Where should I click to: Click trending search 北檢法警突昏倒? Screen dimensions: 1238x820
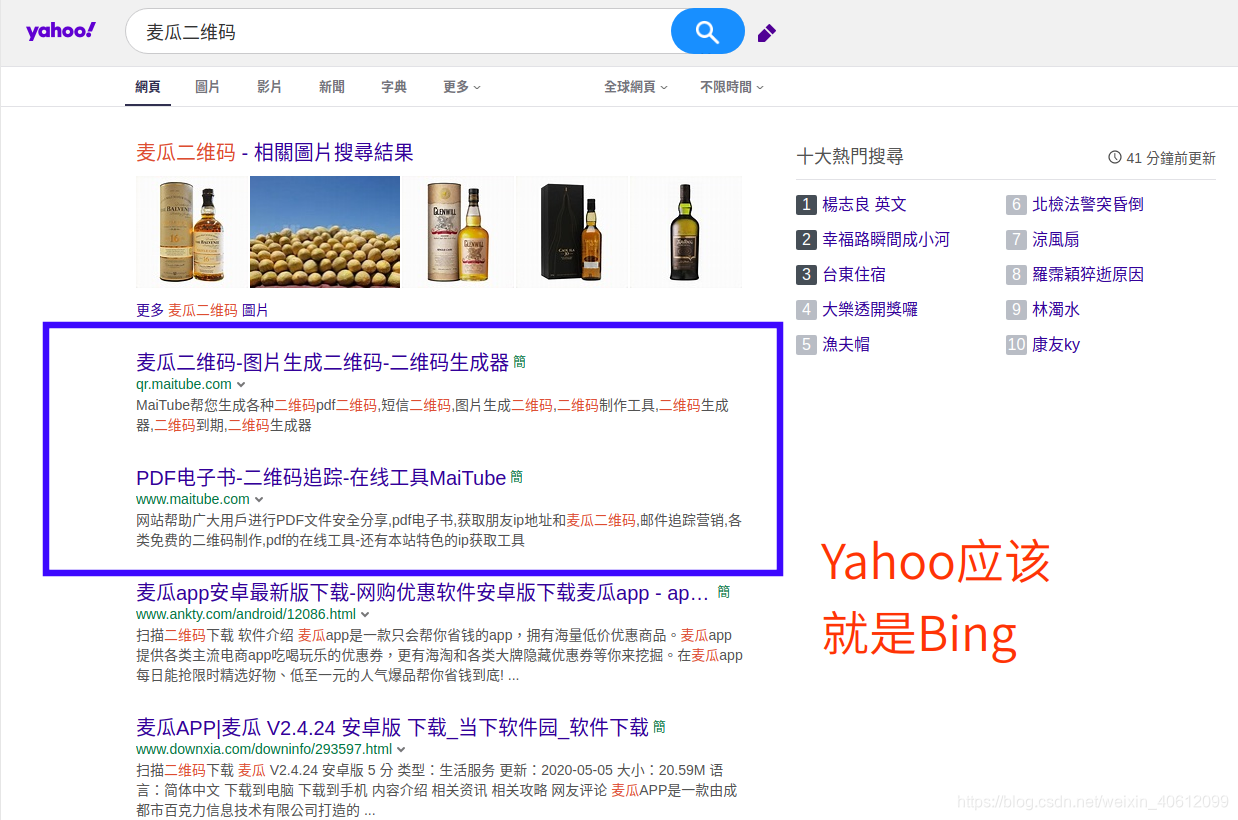coord(1088,204)
